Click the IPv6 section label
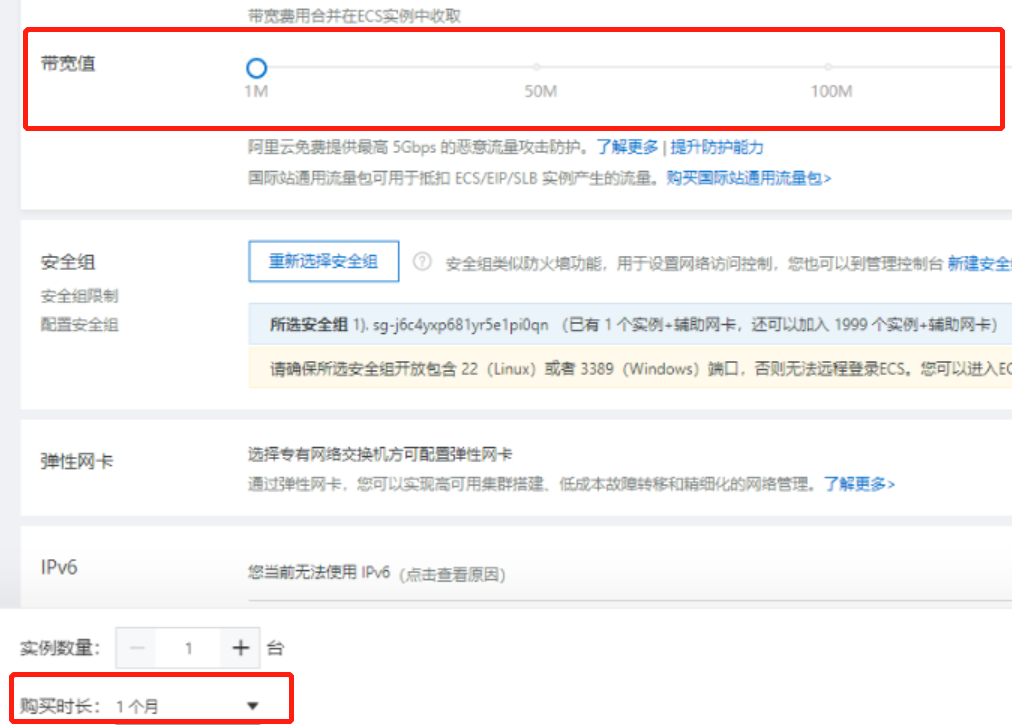The height and width of the screenshot is (726, 1012). click(59, 567)
